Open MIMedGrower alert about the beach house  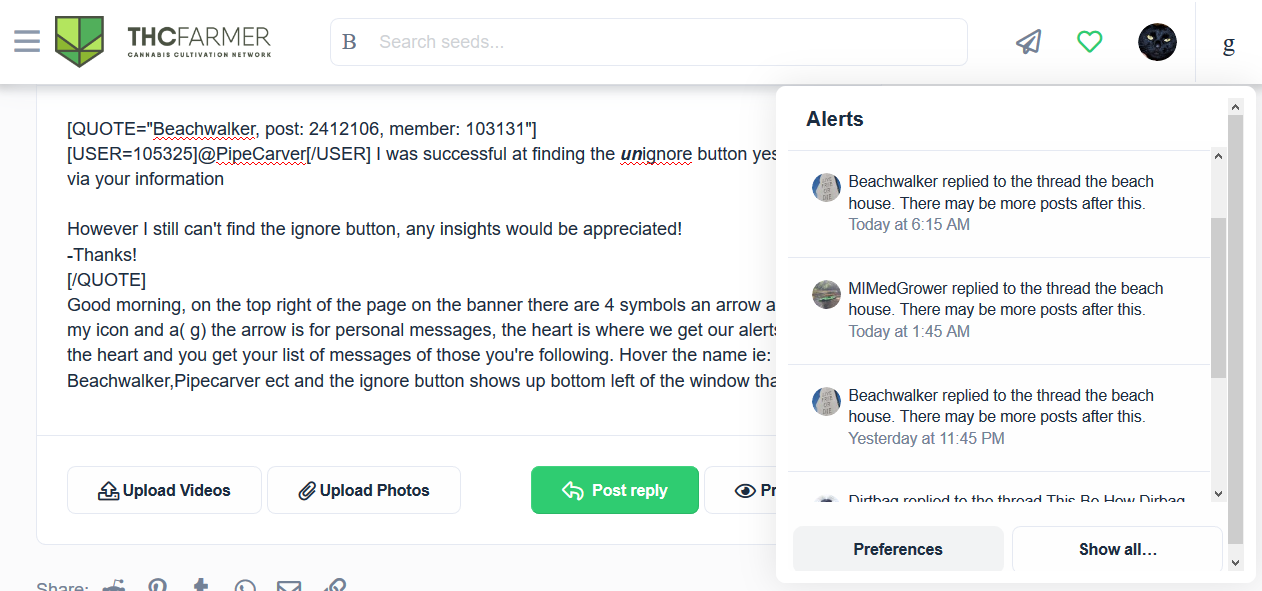click(x=999, y=310)
